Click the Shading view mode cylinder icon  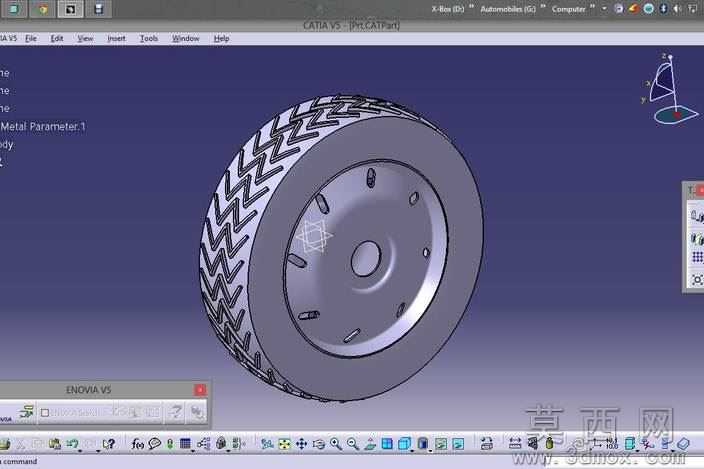click(x=423, y=443)
